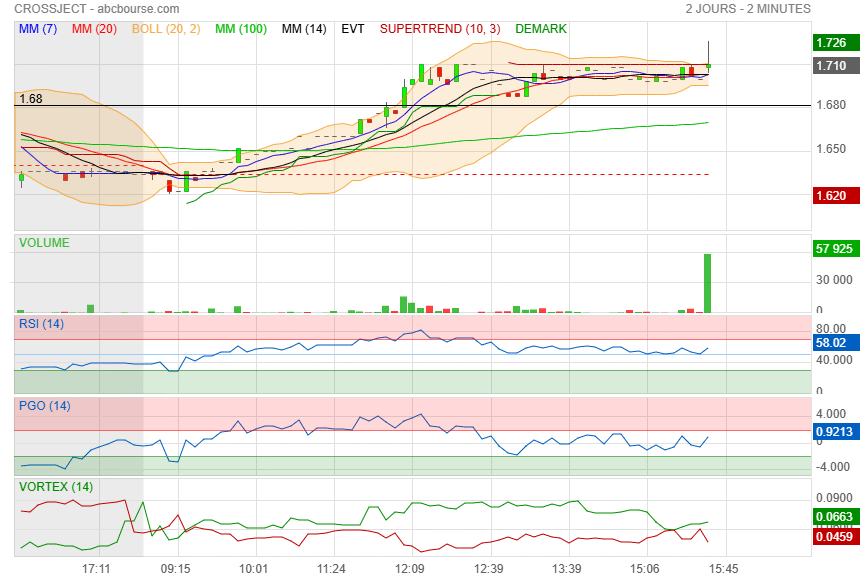Click the 1.650 price axis value

831,149
